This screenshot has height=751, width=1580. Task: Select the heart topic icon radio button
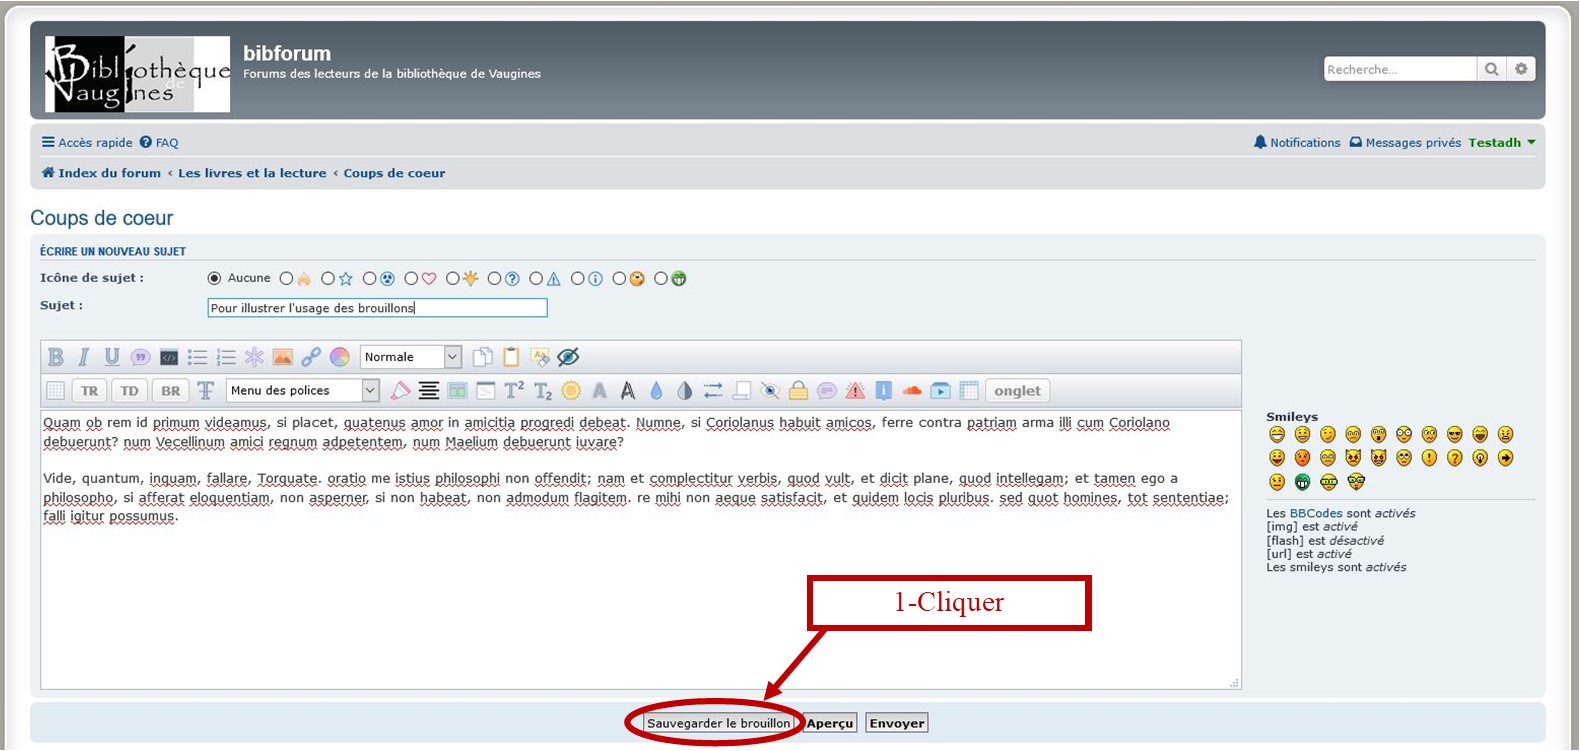[411, 279]
